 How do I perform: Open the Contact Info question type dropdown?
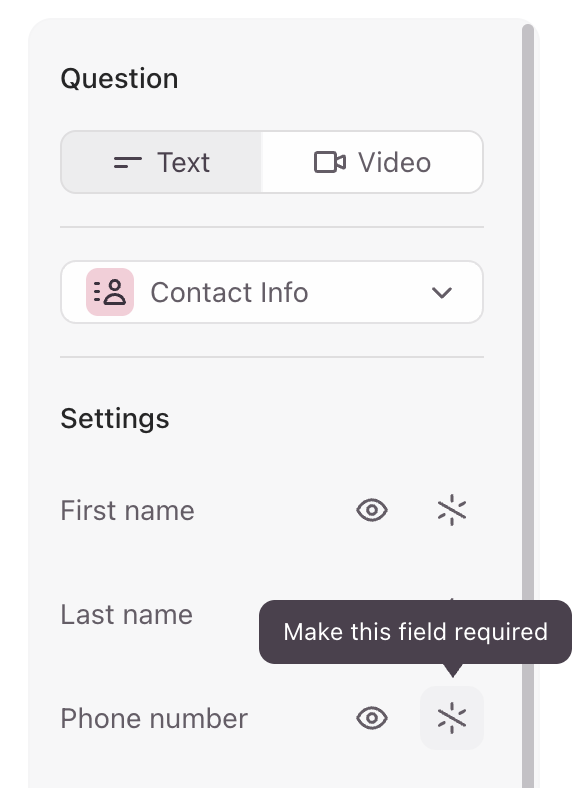coord(272,292)
